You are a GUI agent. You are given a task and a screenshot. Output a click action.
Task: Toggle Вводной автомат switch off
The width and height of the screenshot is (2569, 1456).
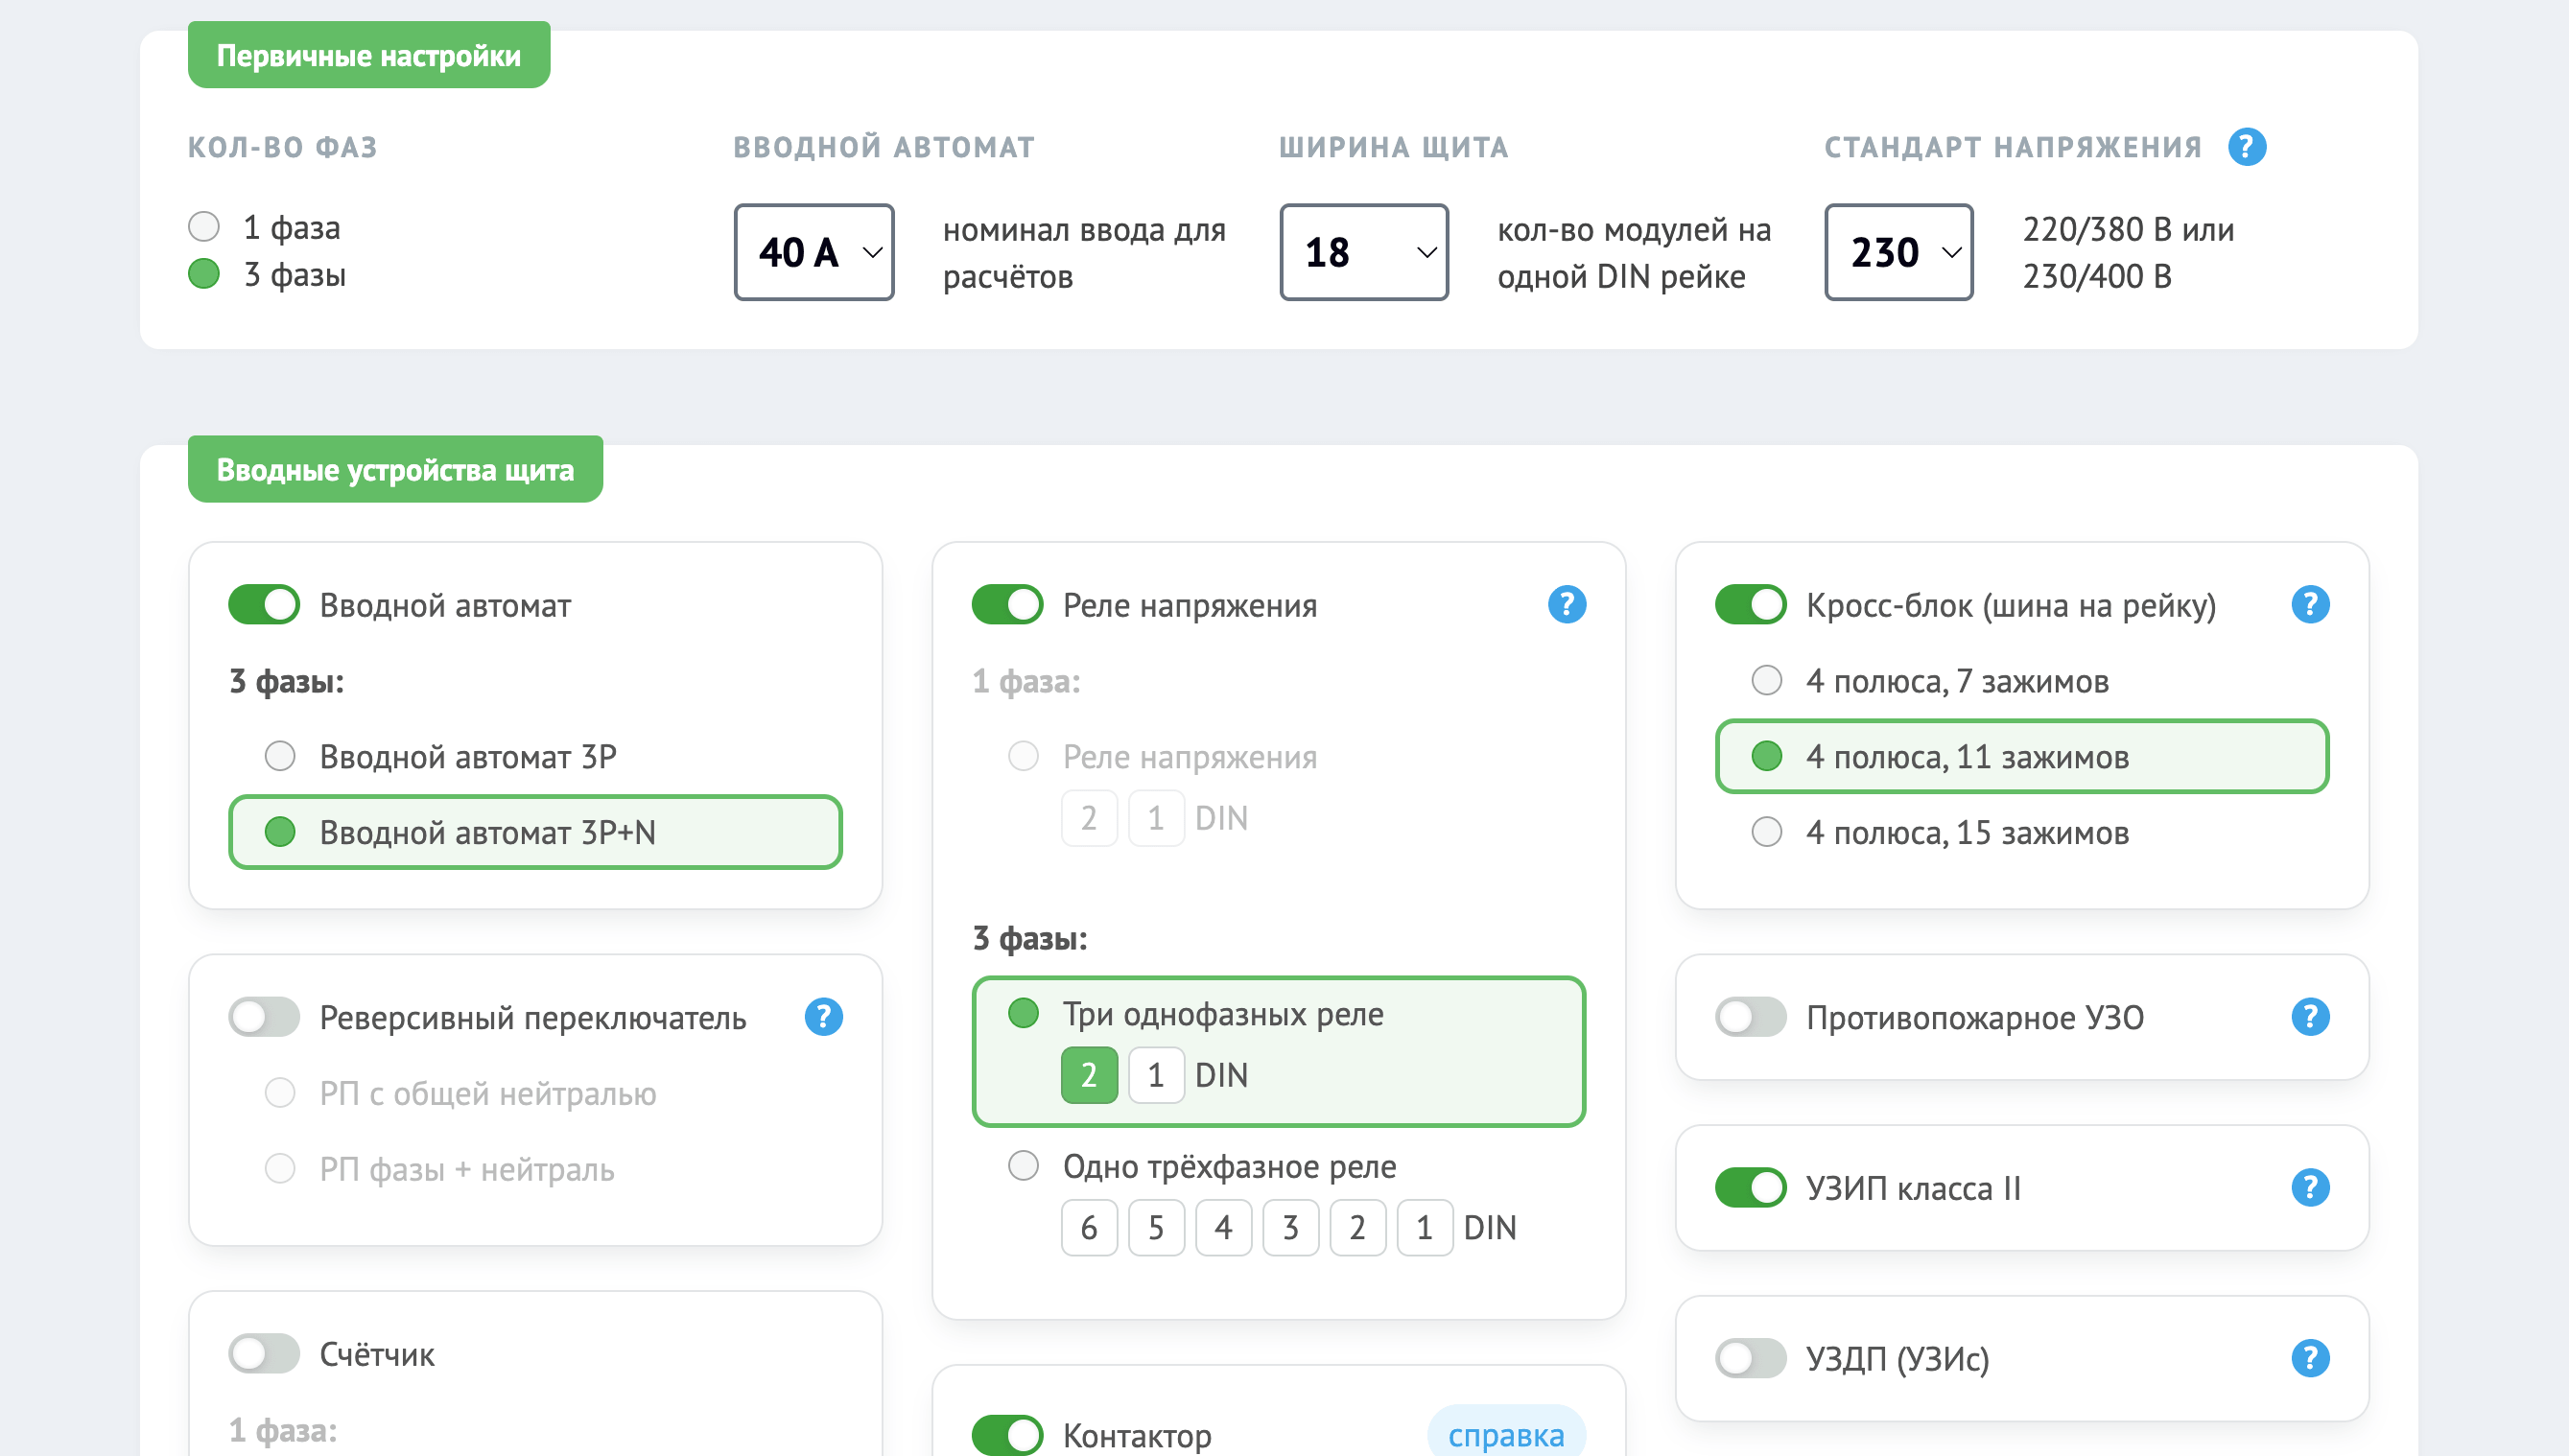point(264,605)
